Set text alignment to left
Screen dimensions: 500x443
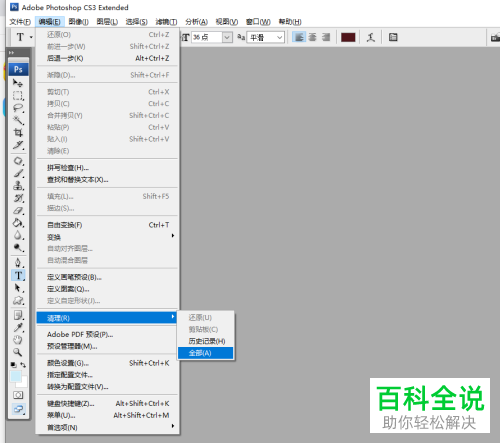(x=299, y=37)
